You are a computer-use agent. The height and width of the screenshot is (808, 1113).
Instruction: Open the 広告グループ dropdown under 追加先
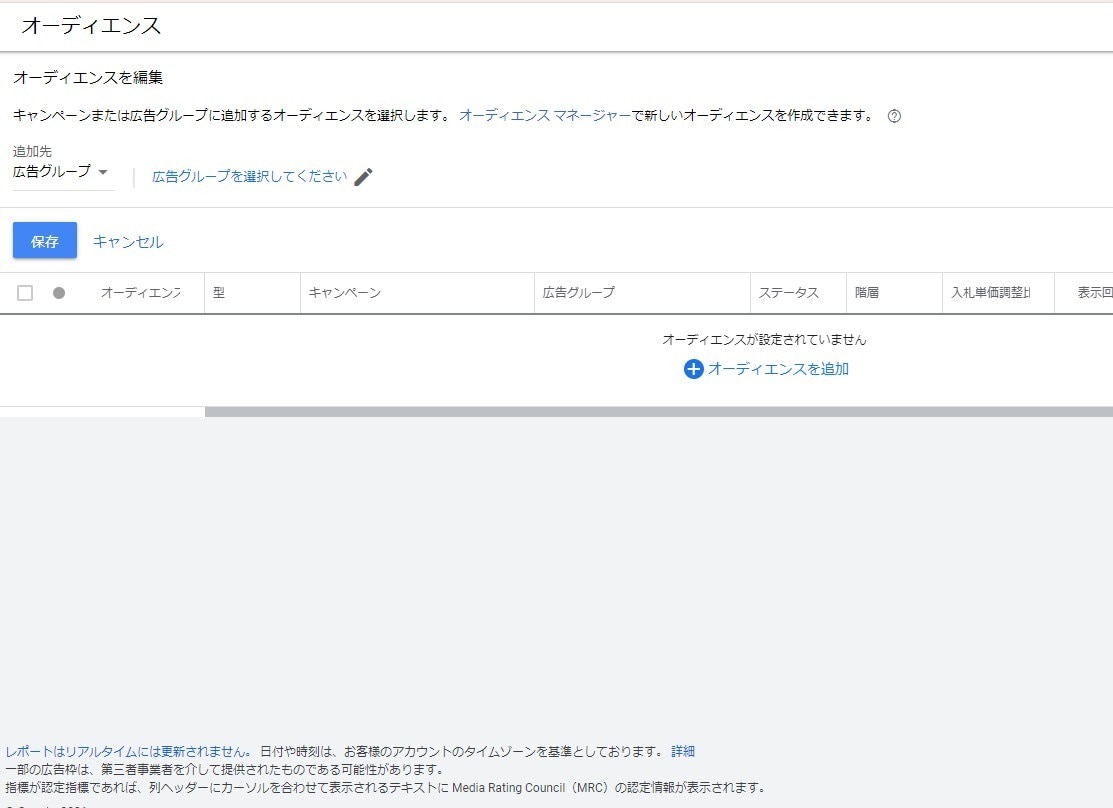coord(62,172)
